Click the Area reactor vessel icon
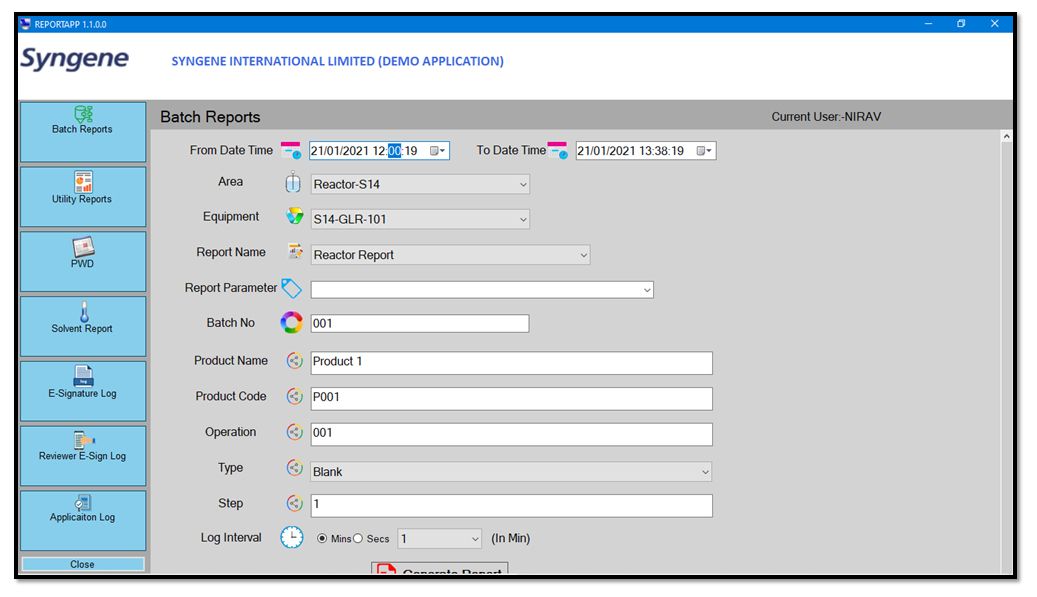Viewport: 1037px width, 597px height. point(292,182)
